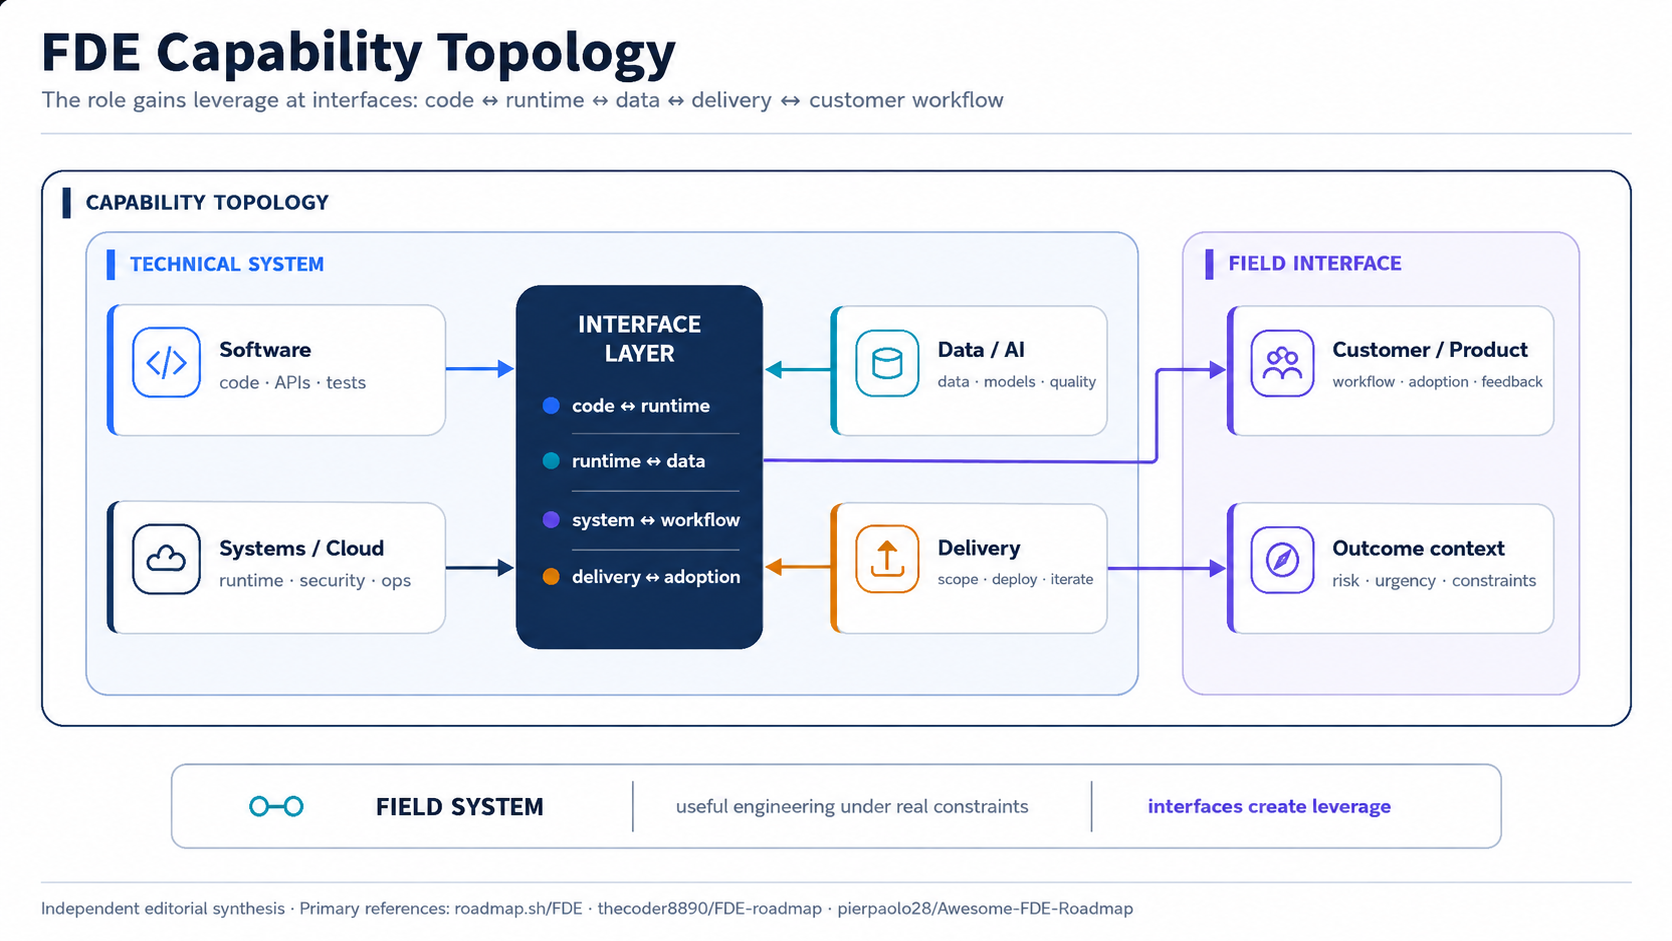This screenshot has height=941, width=1672.
Task: Select the Data / AI card title
Action: tap(981, 350)
